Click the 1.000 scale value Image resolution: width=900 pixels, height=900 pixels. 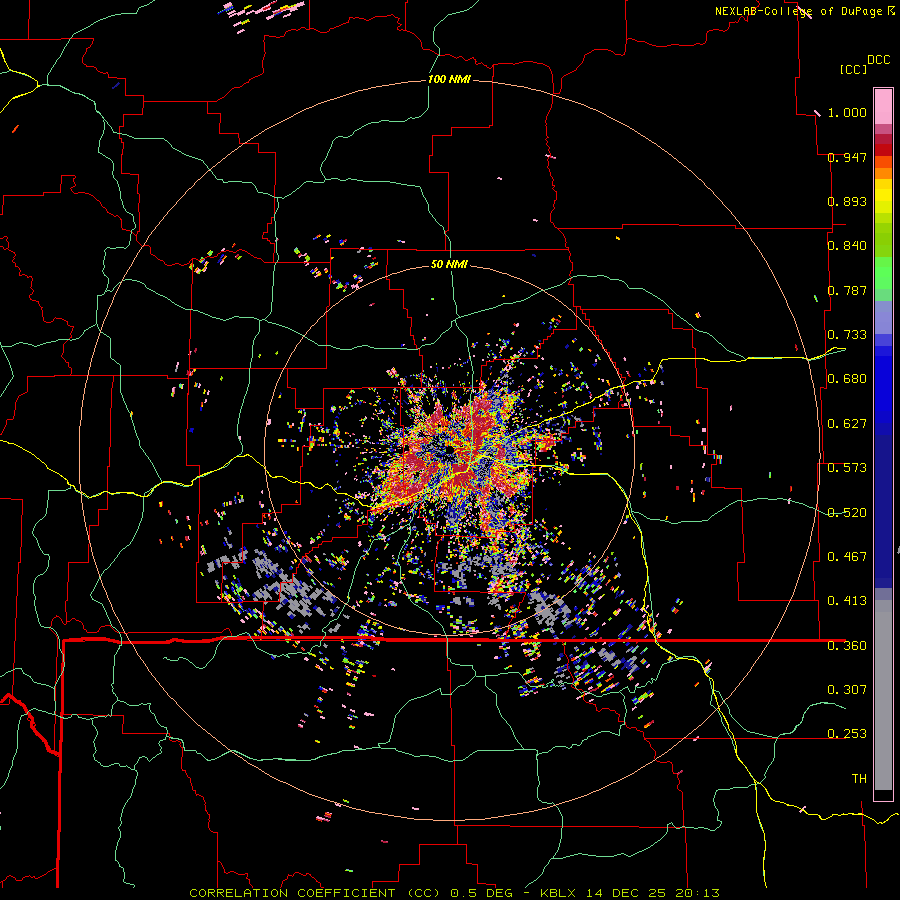(x=847, y=112)
